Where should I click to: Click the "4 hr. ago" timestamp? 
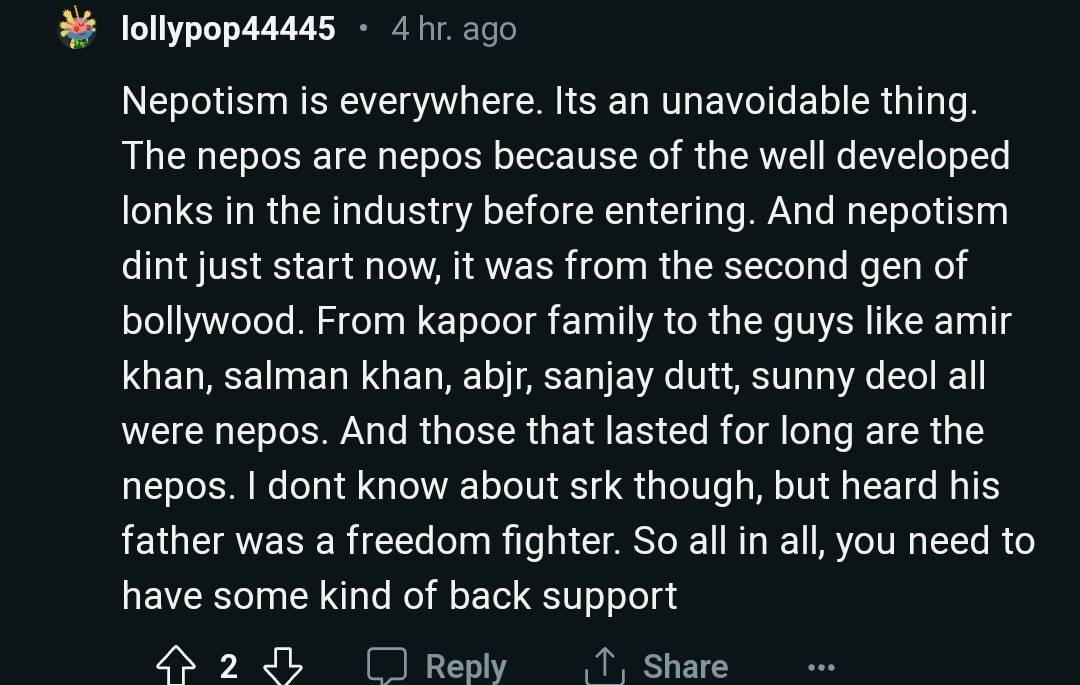[454, 29]
